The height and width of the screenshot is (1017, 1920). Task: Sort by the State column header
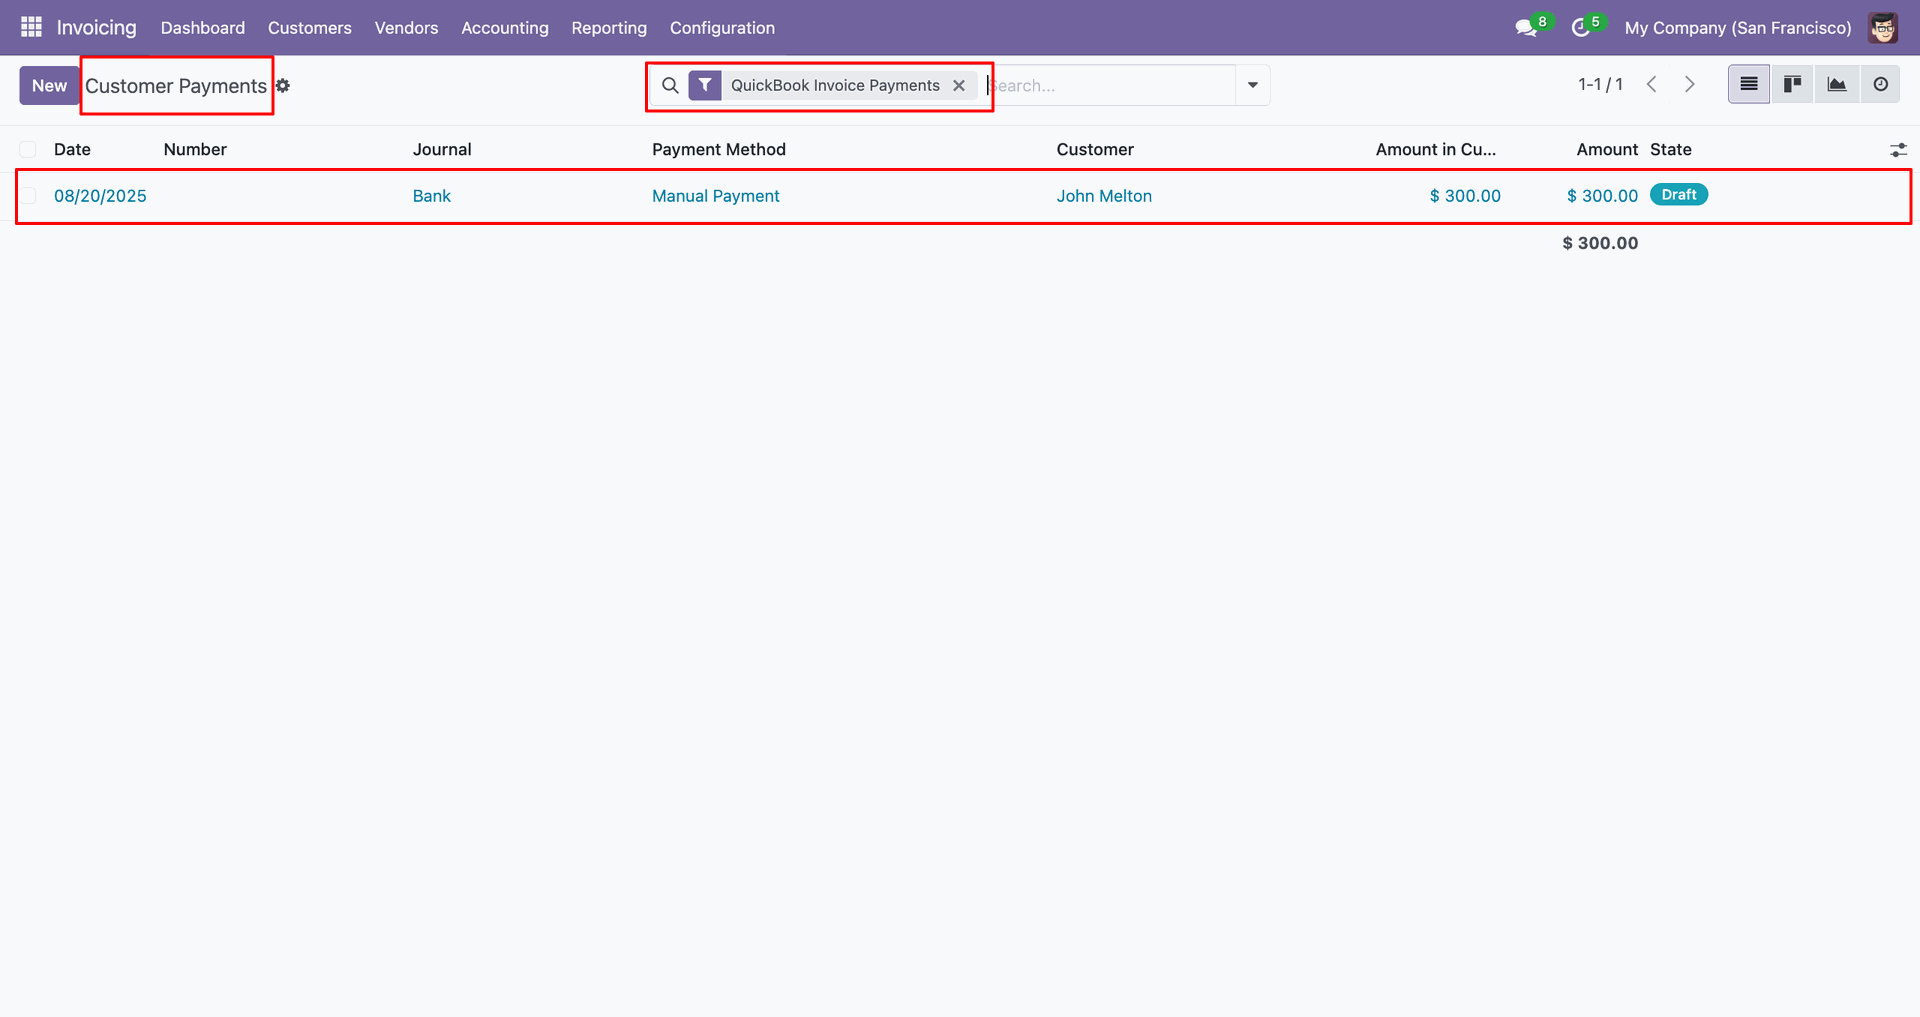[x=1671, y=150]
